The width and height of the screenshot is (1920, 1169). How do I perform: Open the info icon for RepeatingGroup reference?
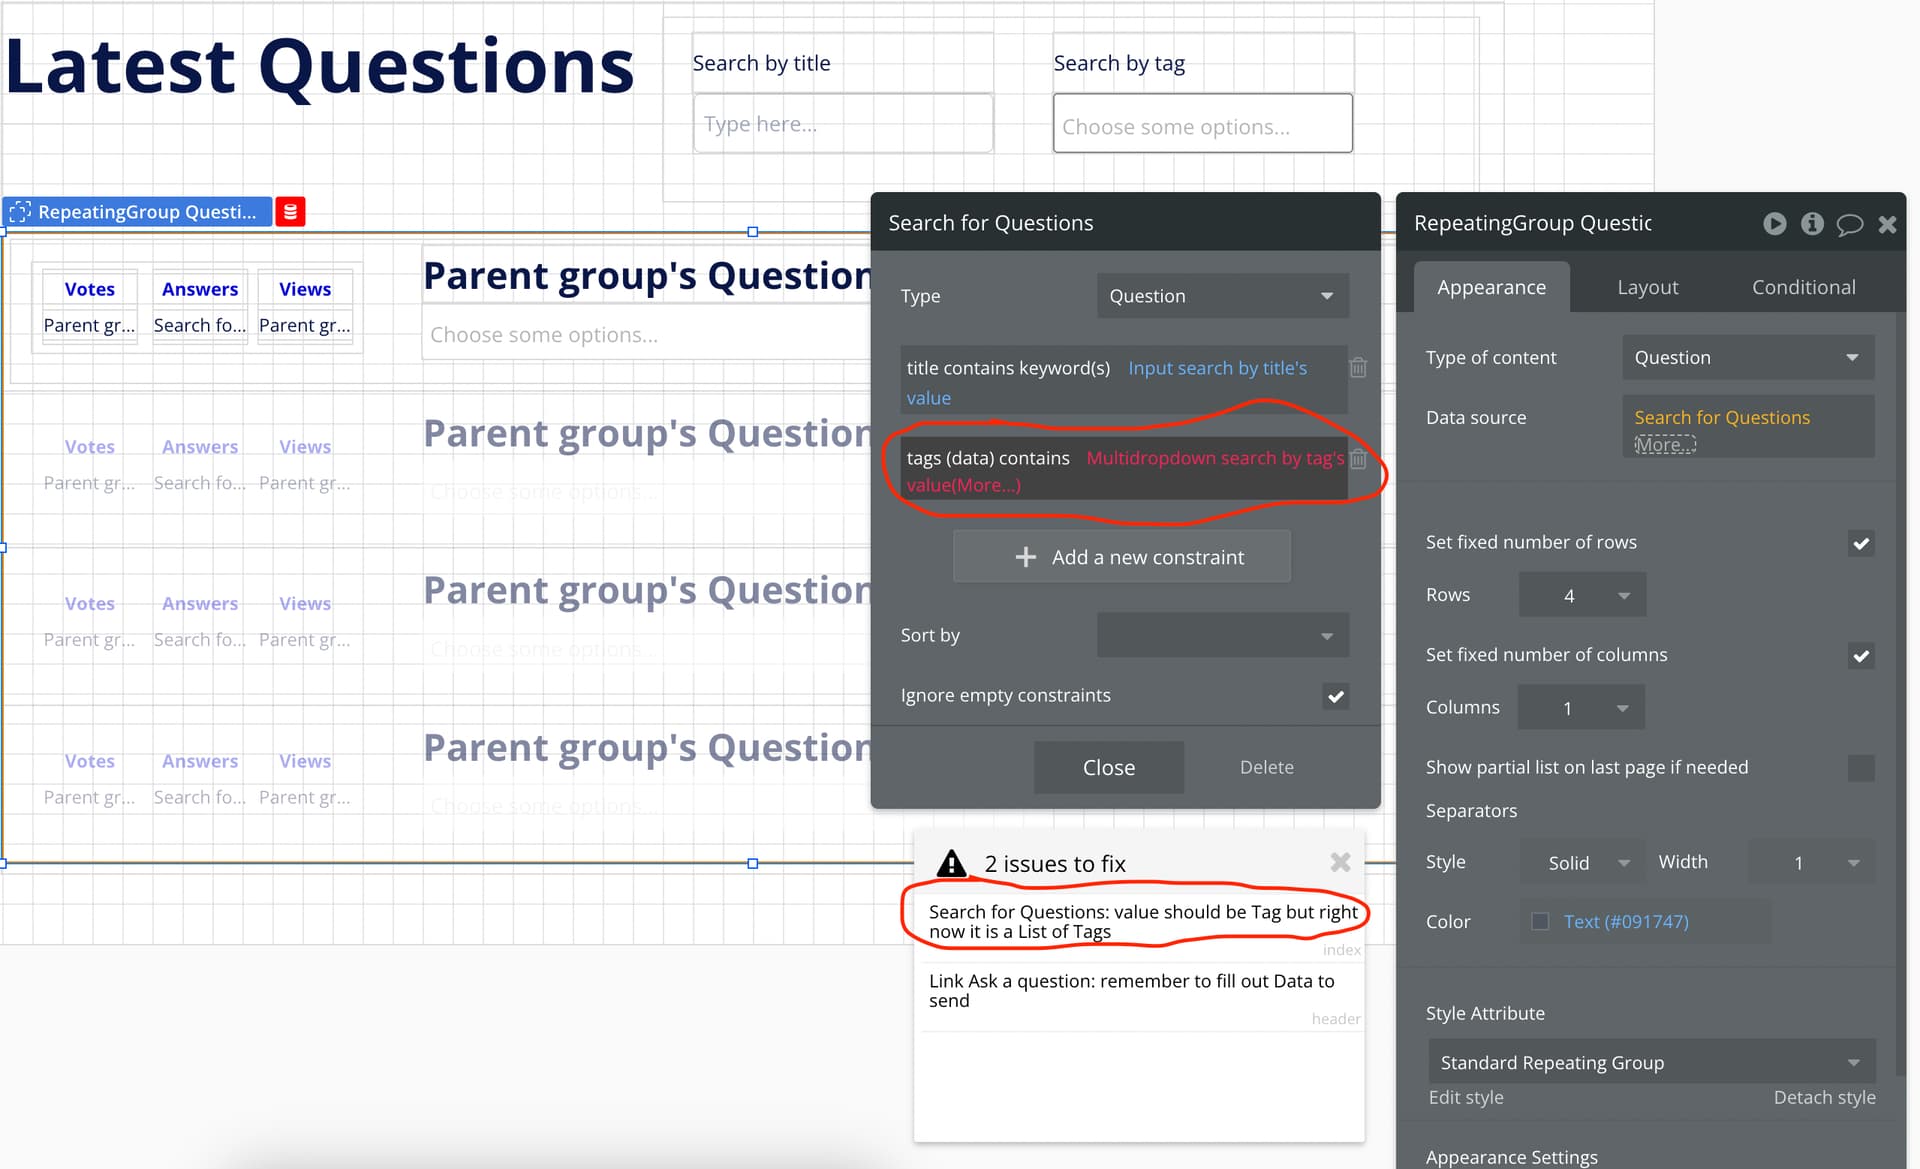click(1812, 223)
